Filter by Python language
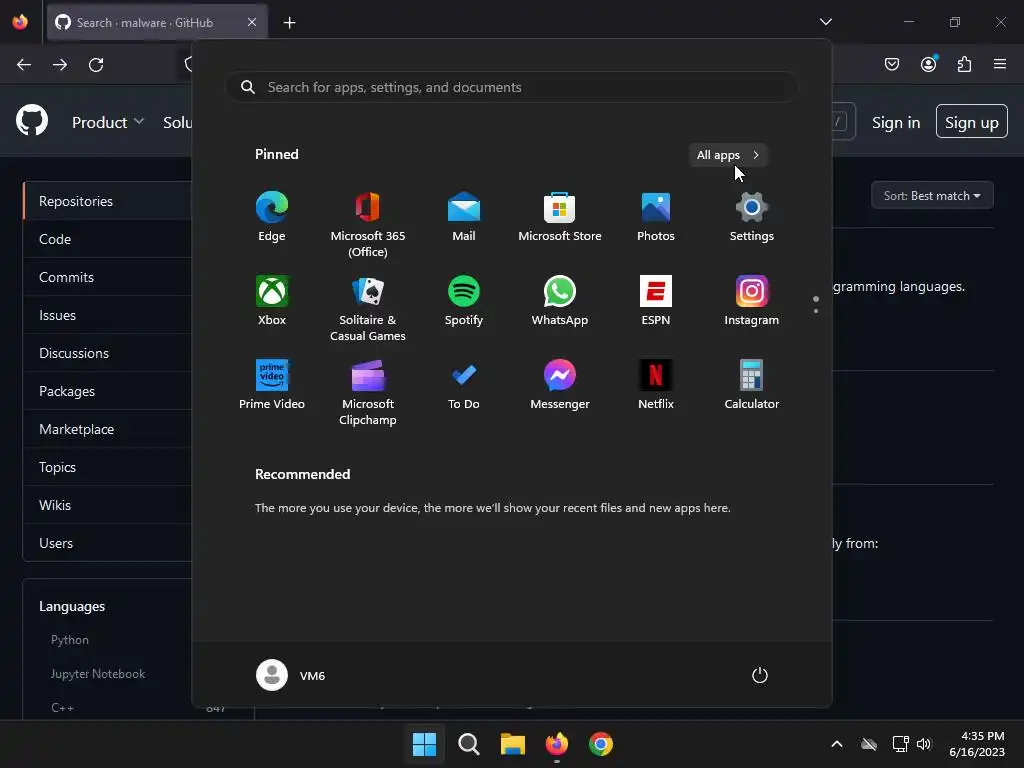This screenshot has width=1024, height=768. [x=70, y=639]
